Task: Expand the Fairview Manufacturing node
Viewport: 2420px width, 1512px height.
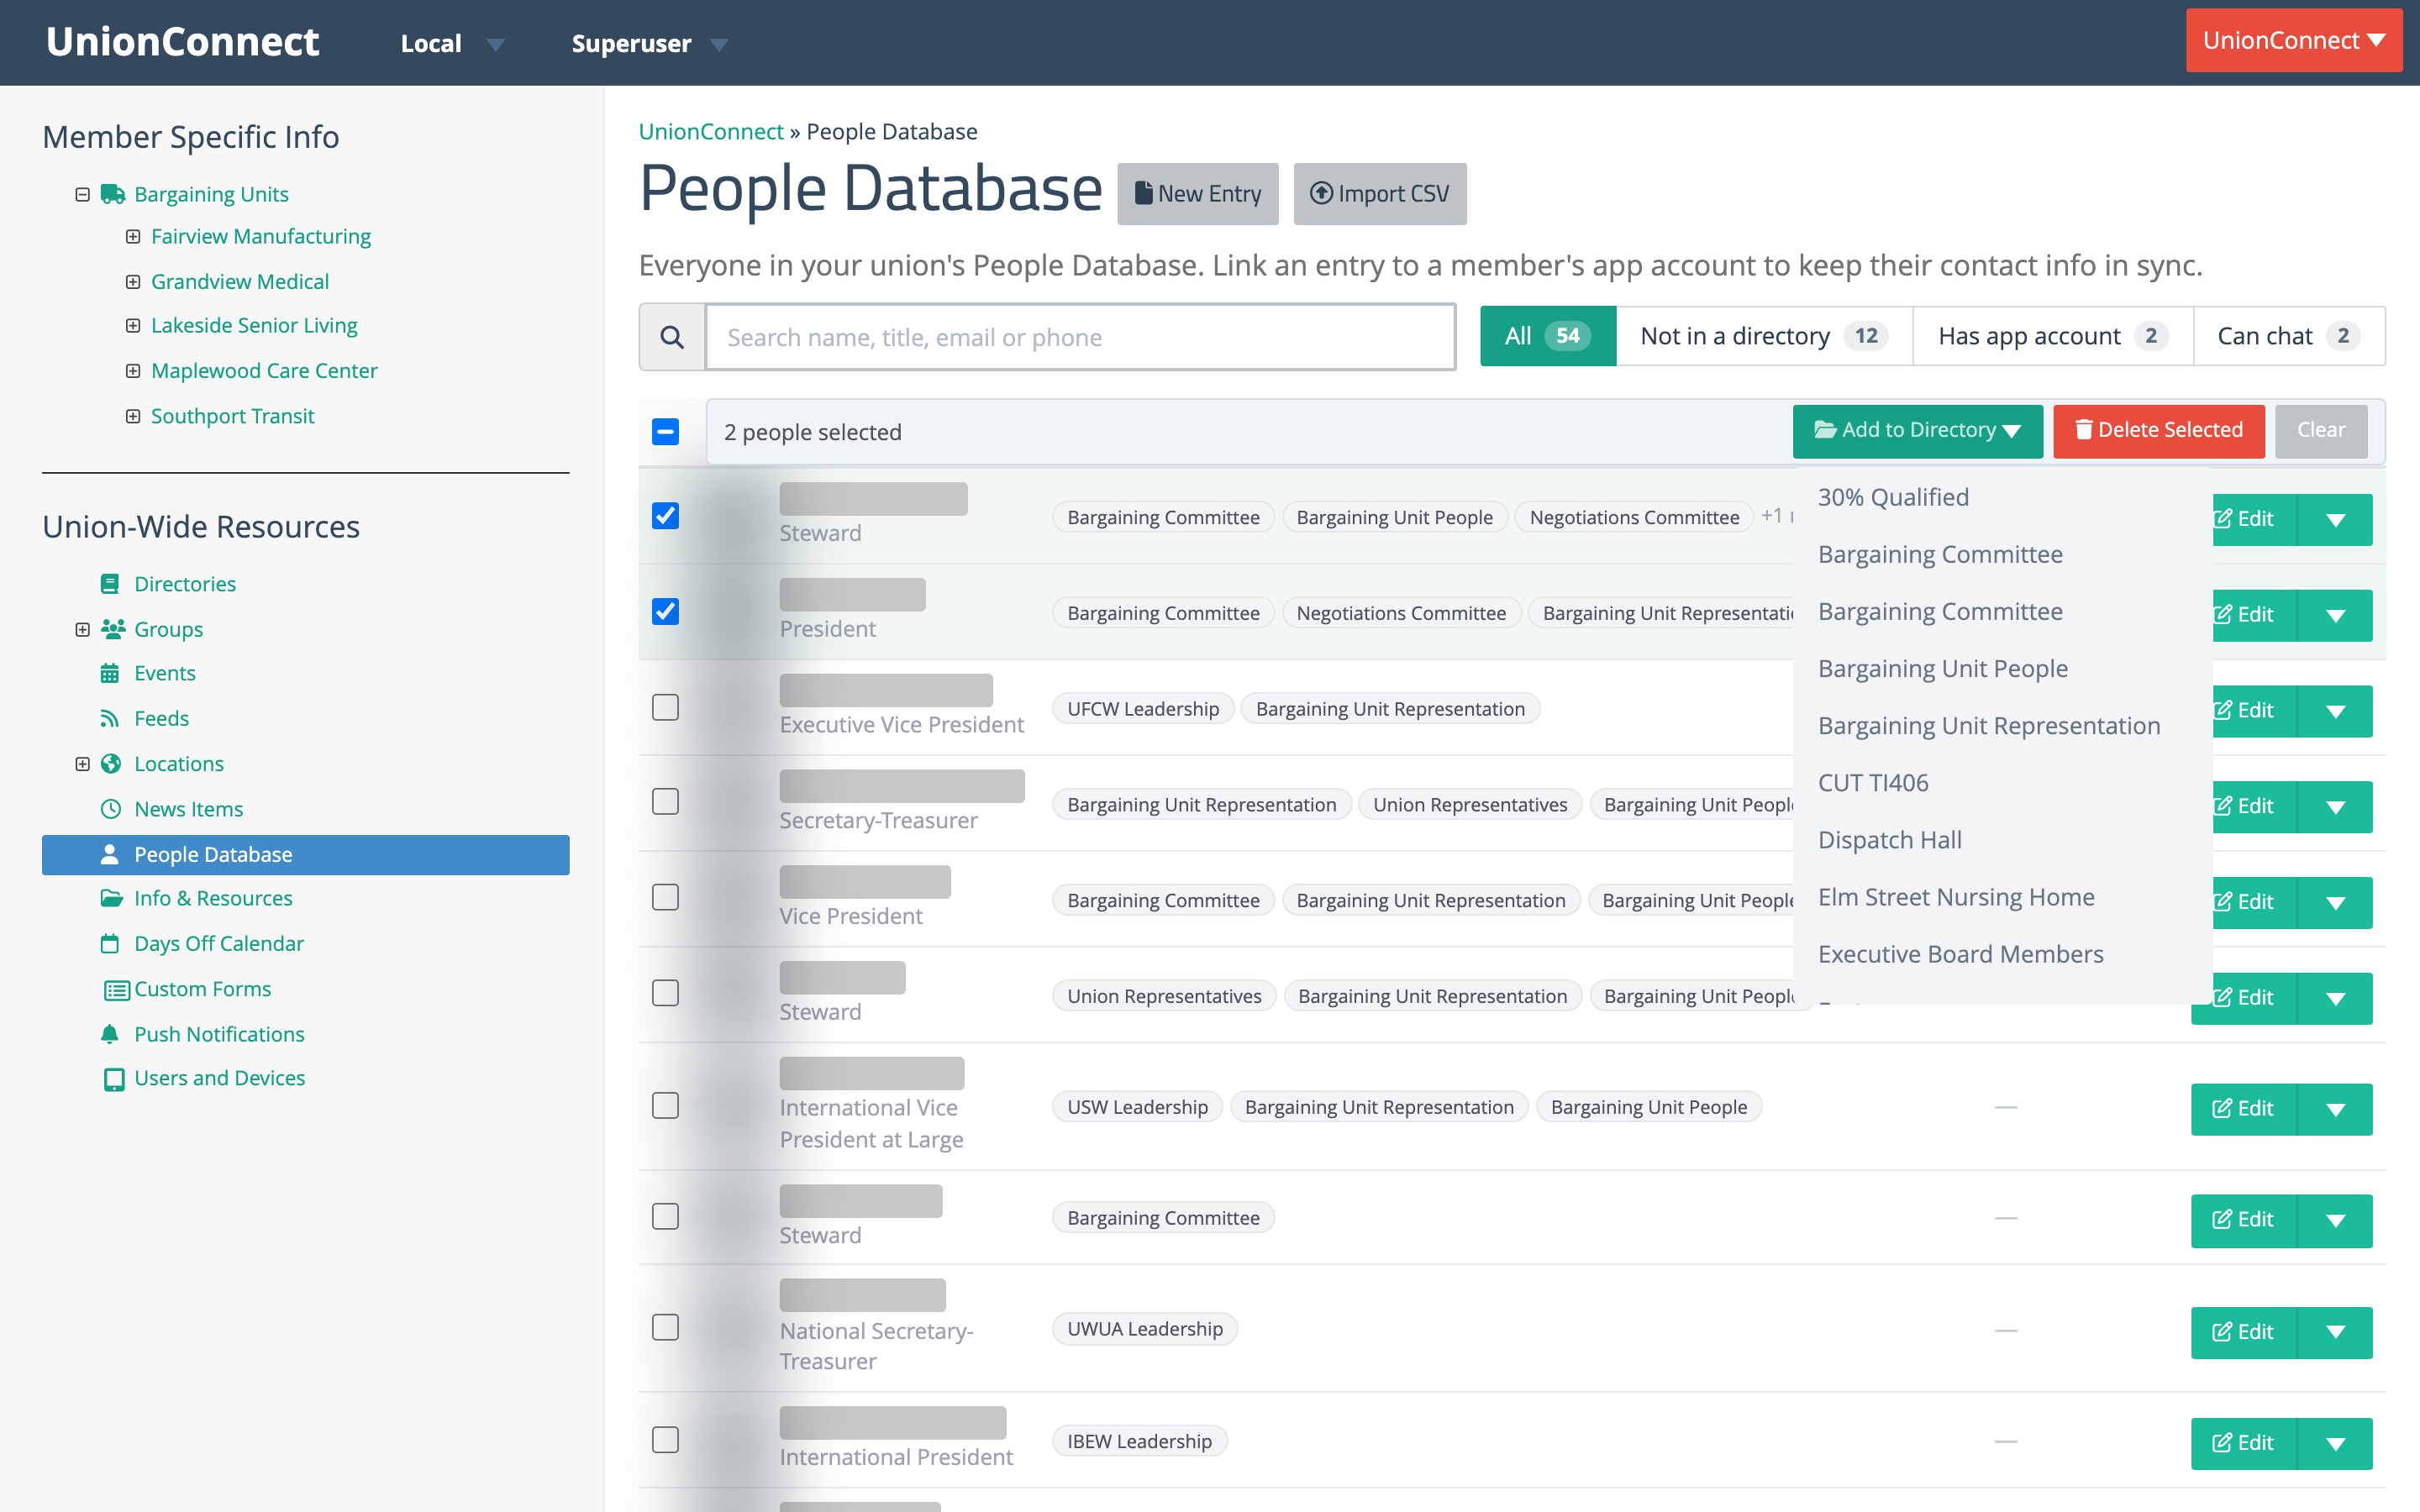Action: pos(133,237)
